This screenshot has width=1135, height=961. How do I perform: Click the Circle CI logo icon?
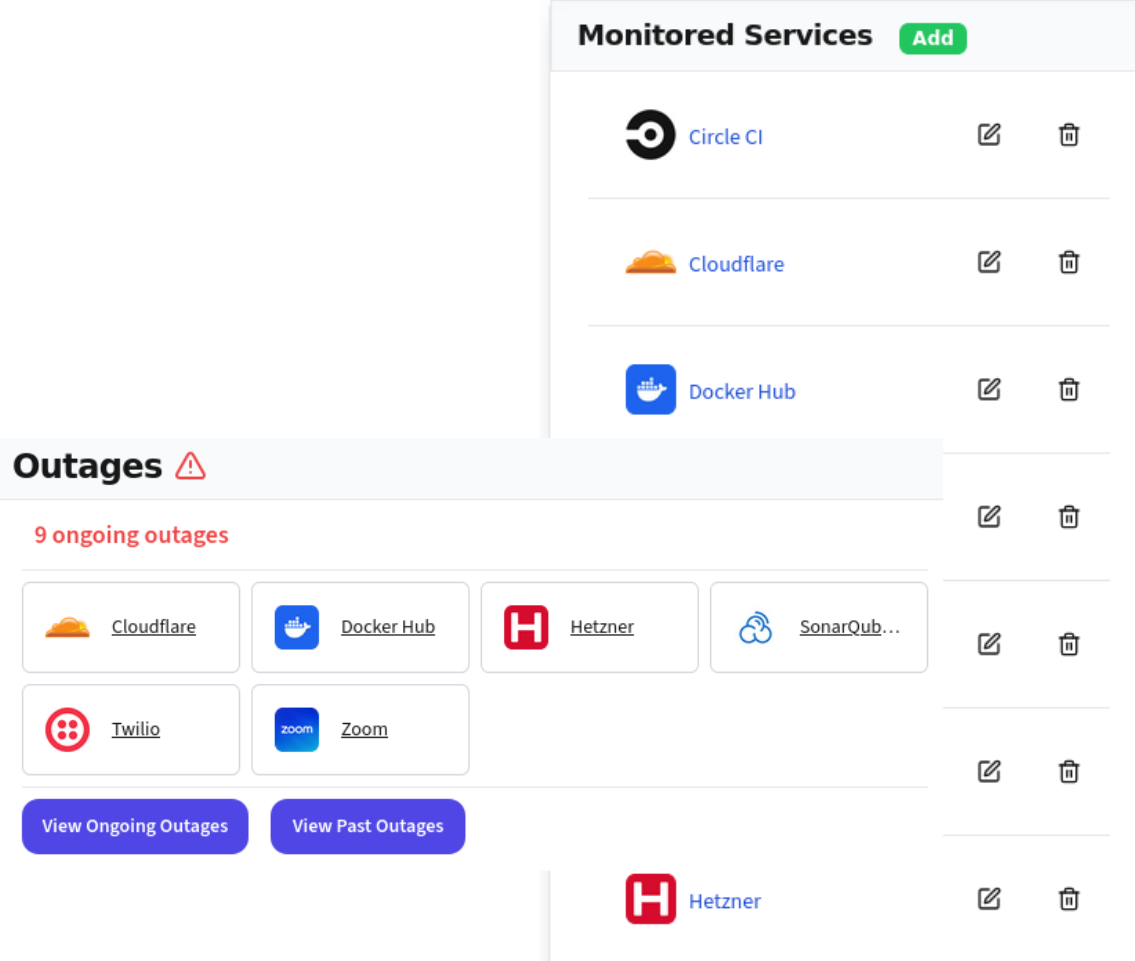pos(650,135)
